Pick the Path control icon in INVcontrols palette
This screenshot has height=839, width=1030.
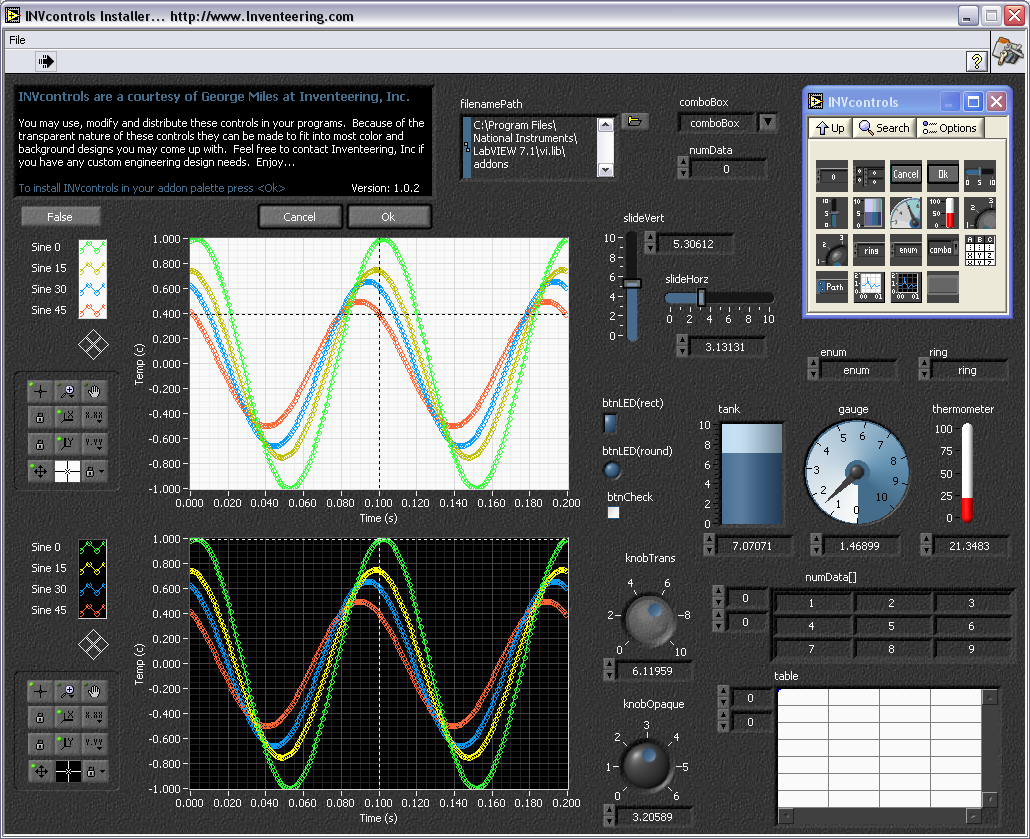pos(832,286)
